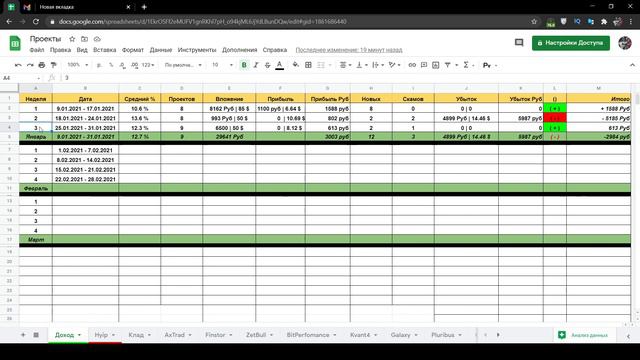The height and width of the screenshot is (360, 640).
Task: Select cell 22.02.2021 - 28.02.2021
Action: (85, 179)
